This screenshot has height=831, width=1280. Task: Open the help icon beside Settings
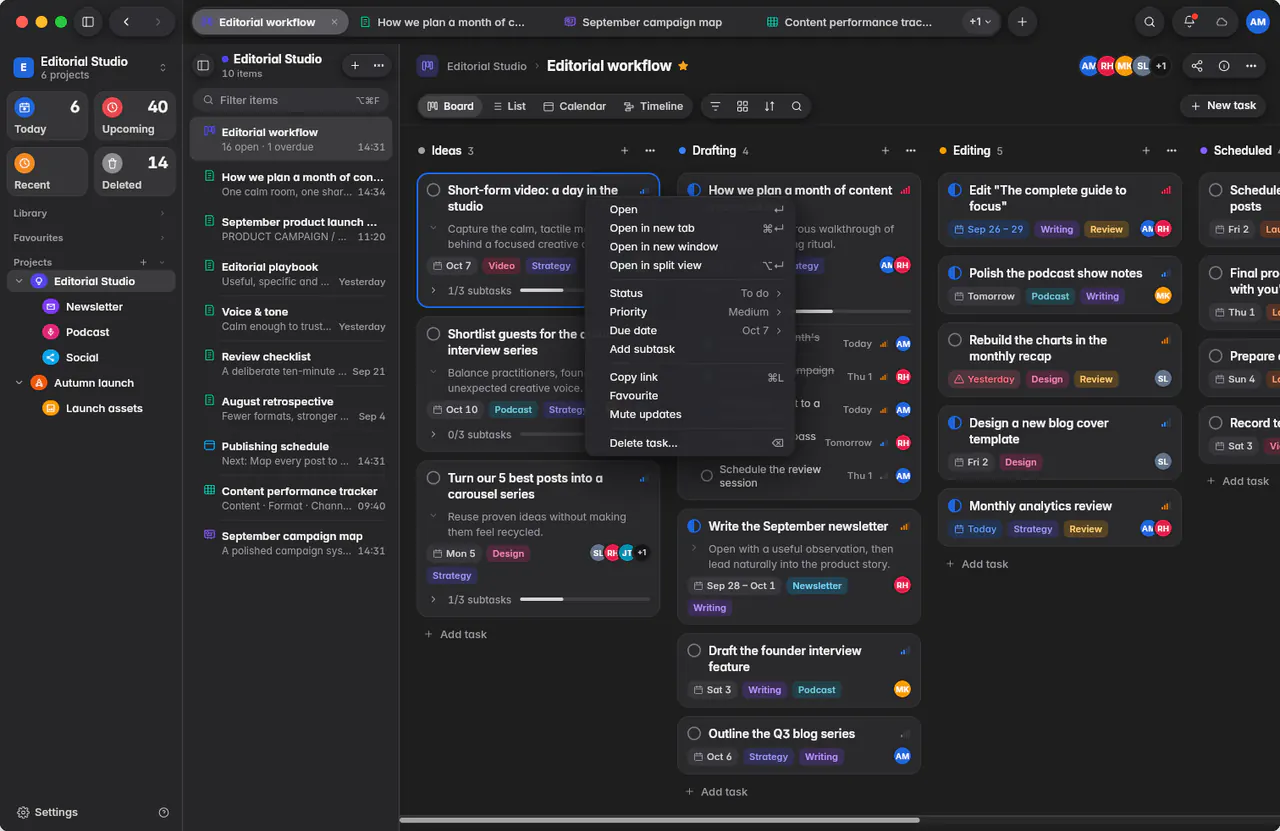(164, 813)
